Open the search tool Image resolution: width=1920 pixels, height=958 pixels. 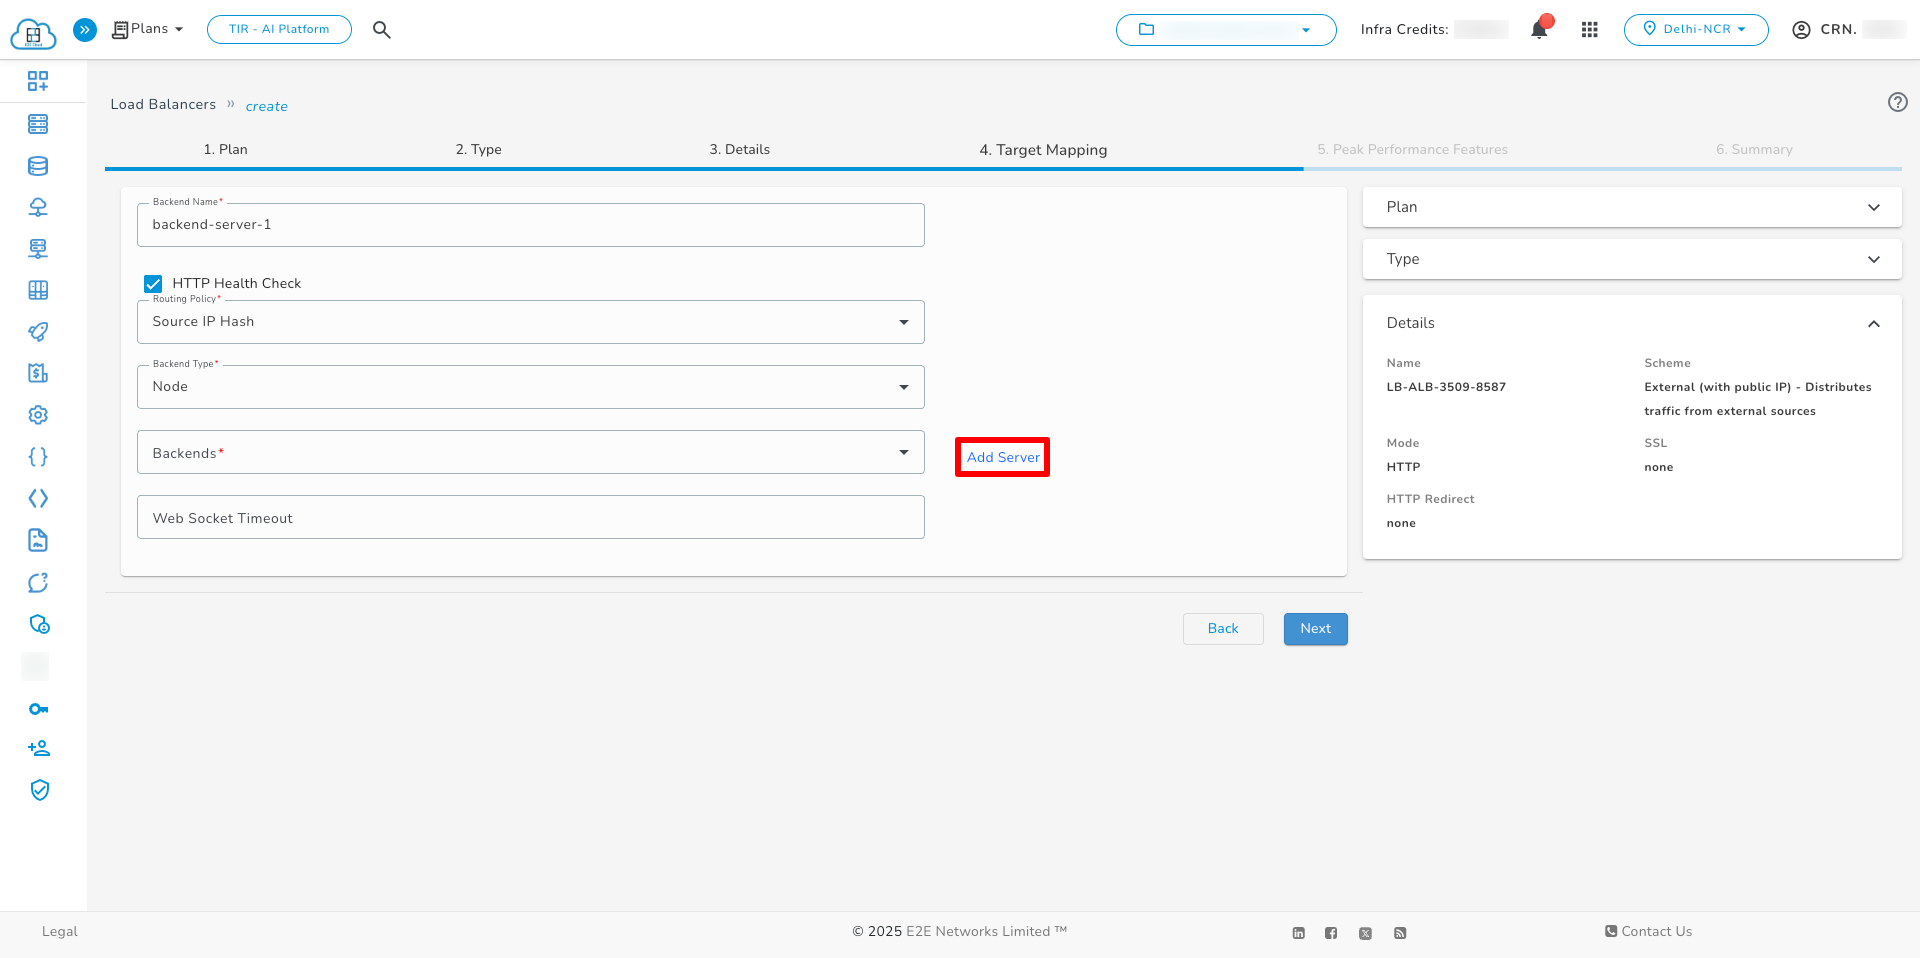[381, 29]
